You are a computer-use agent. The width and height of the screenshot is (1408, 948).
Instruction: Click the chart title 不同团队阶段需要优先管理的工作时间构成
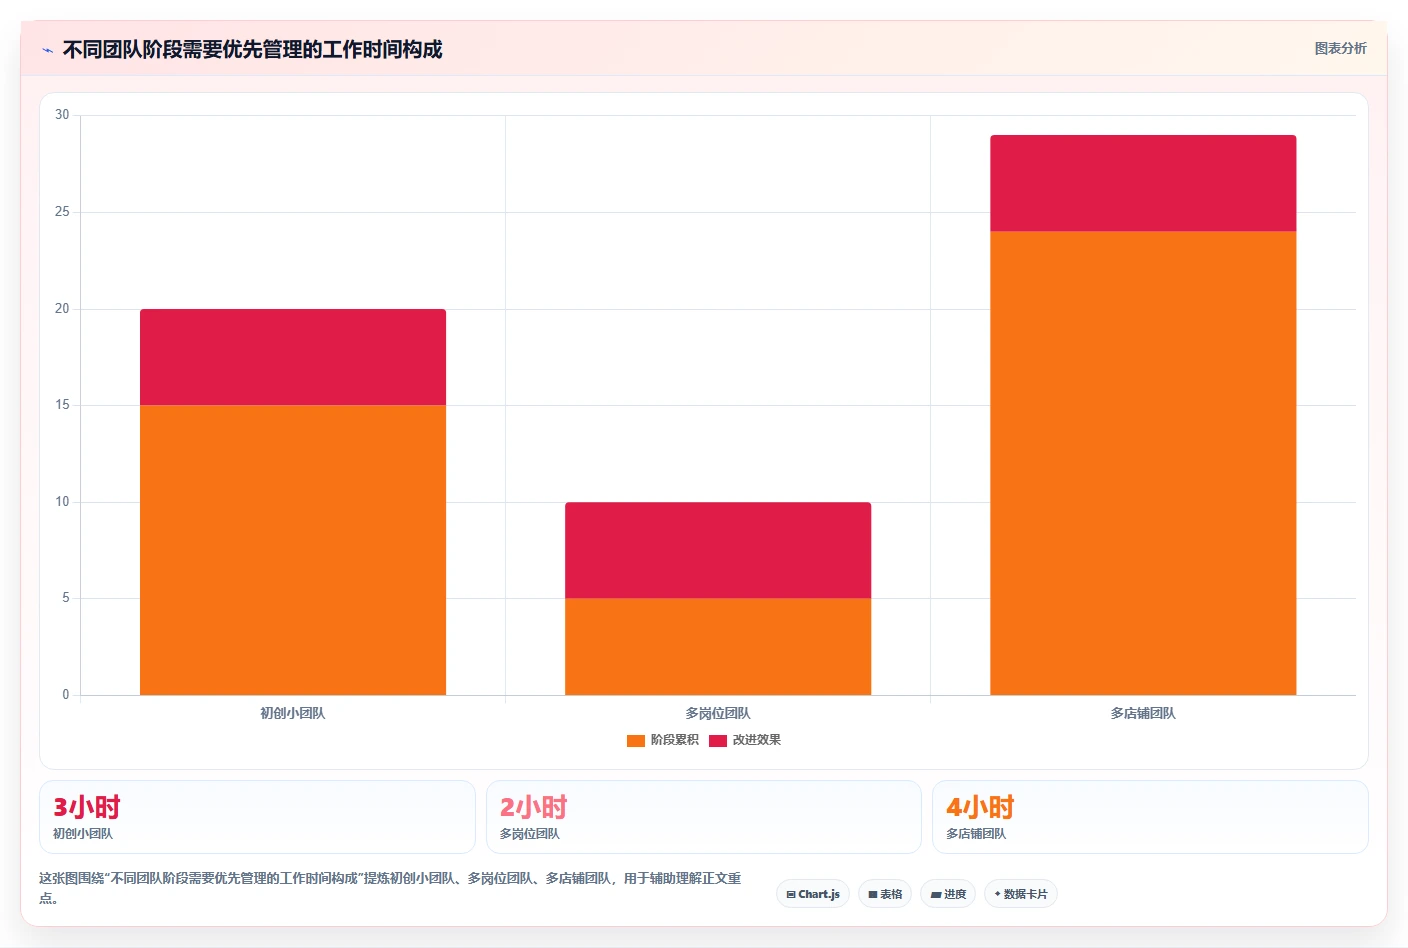tap(252, 50)
